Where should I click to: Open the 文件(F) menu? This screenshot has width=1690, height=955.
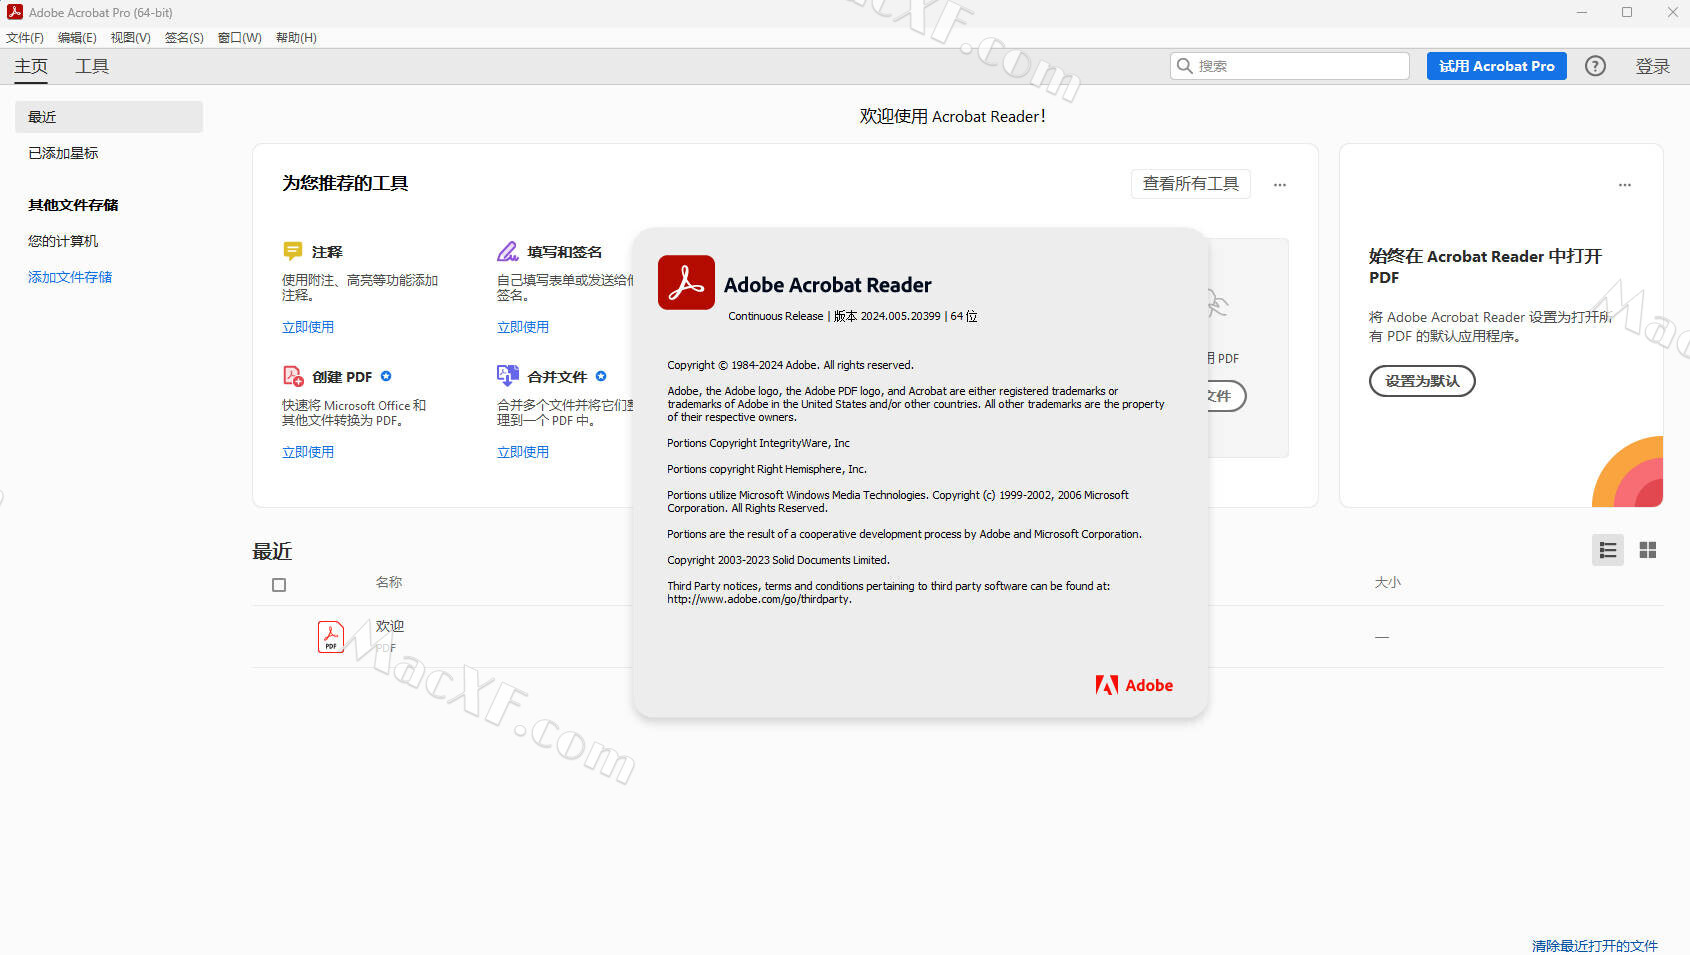pos(25,37)
